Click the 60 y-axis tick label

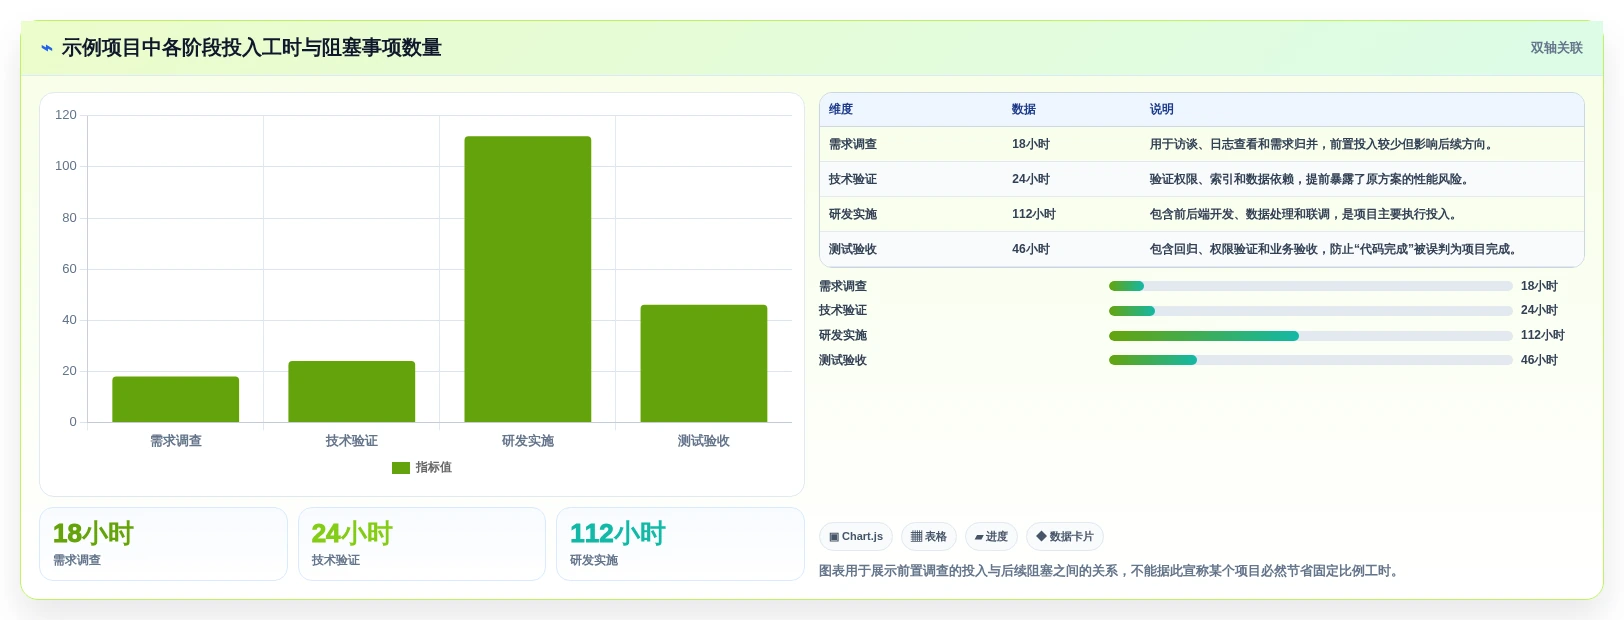click(x=69, y=269)
